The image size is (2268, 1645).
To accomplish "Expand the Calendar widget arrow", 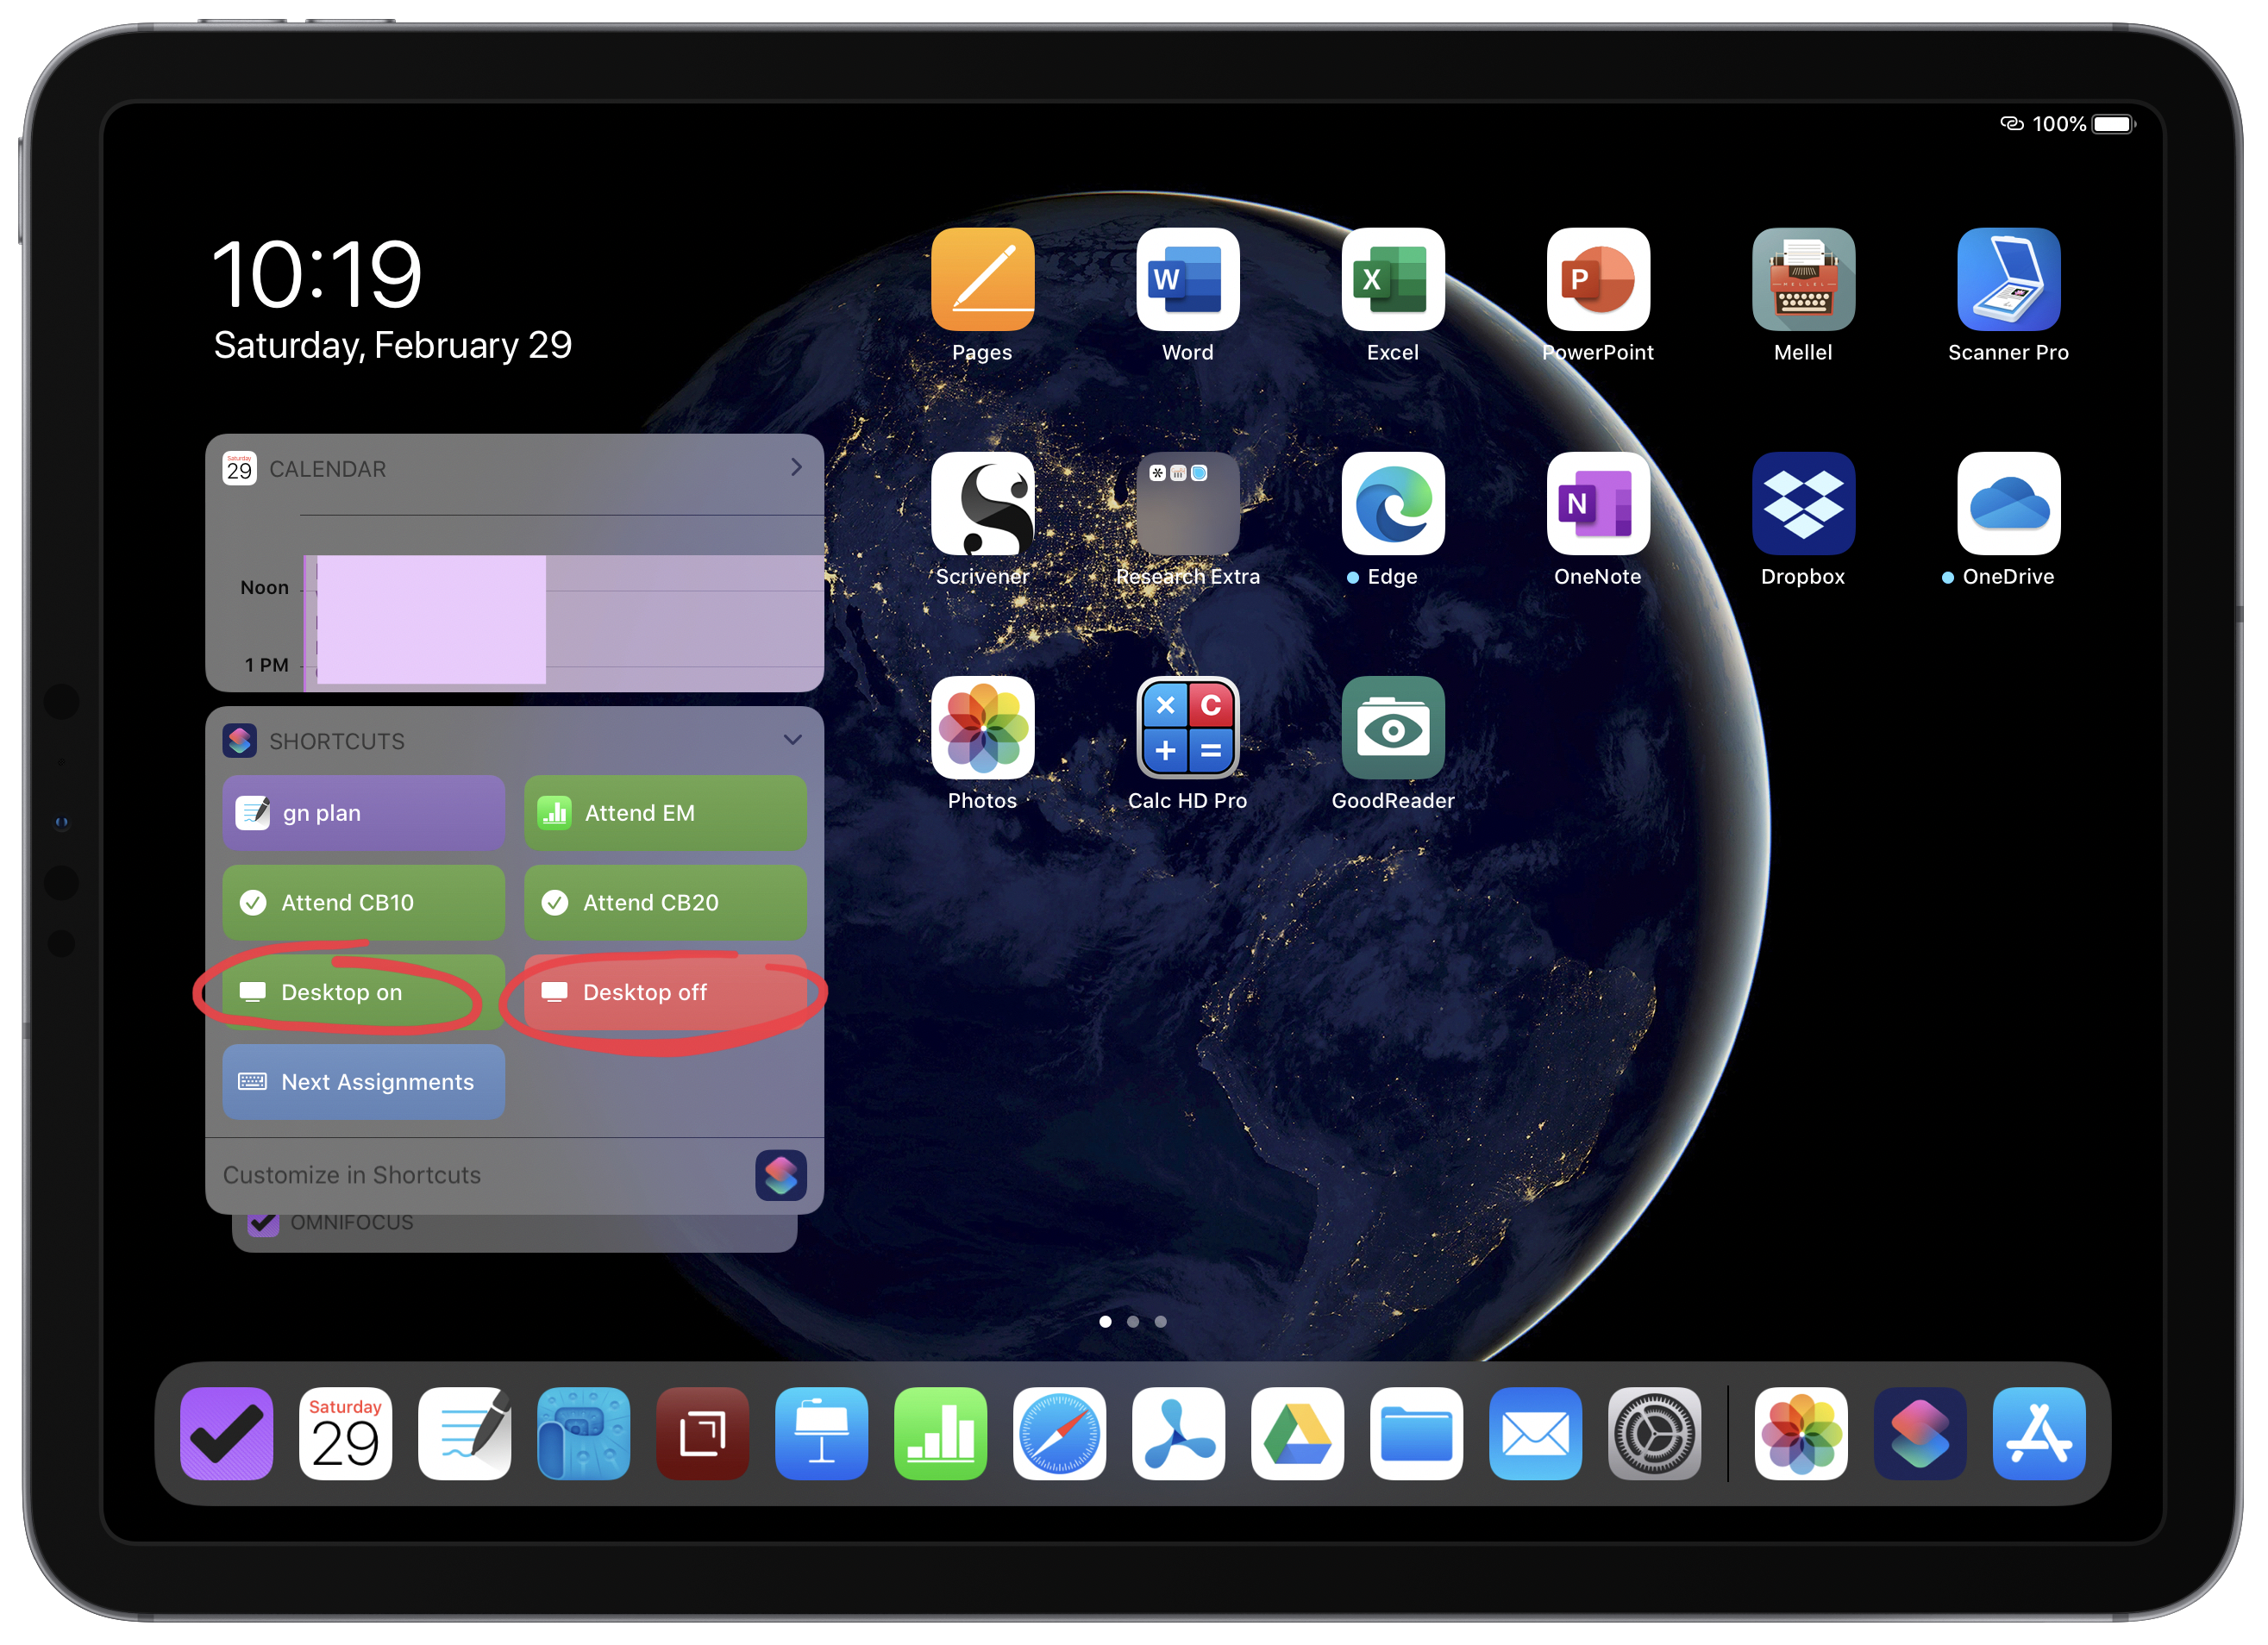I will point(795,467).
